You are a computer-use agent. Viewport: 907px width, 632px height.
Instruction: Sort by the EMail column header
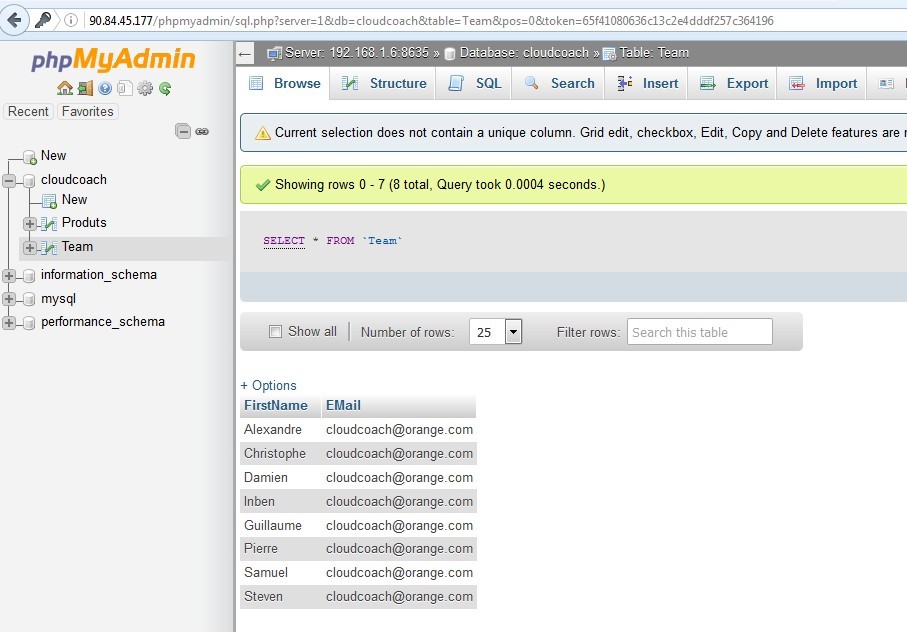(343, 405)
